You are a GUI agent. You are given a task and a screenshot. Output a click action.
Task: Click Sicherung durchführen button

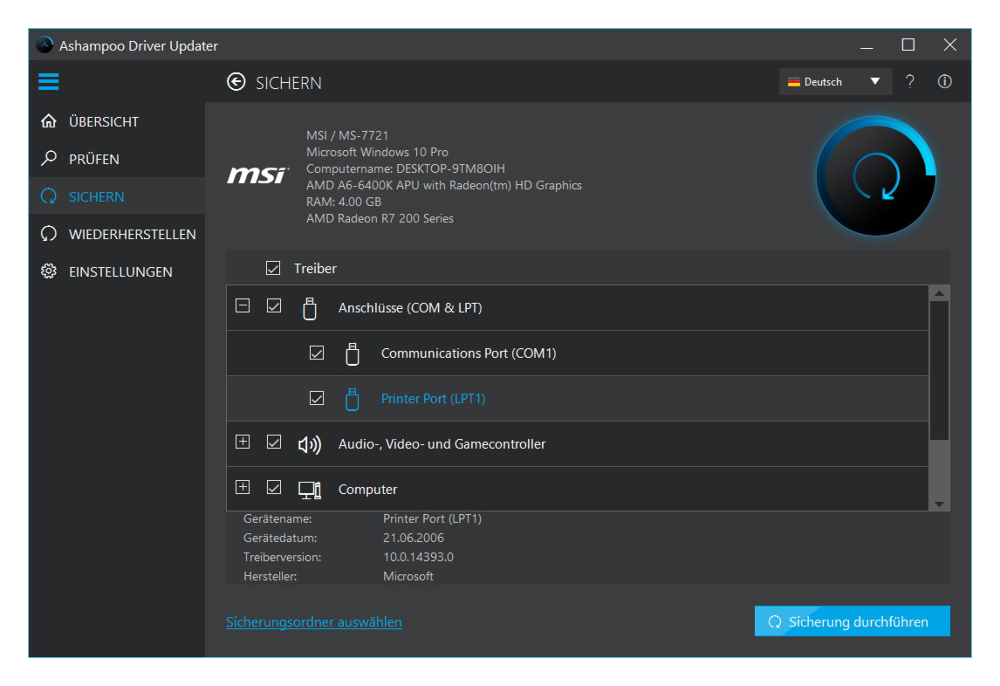click(852, 621)
